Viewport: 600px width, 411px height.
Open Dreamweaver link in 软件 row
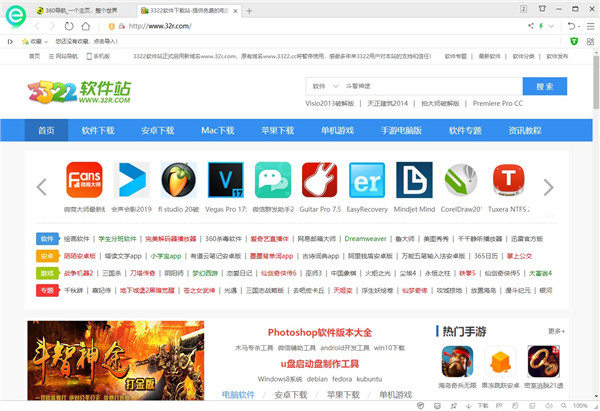coord(365,239)
